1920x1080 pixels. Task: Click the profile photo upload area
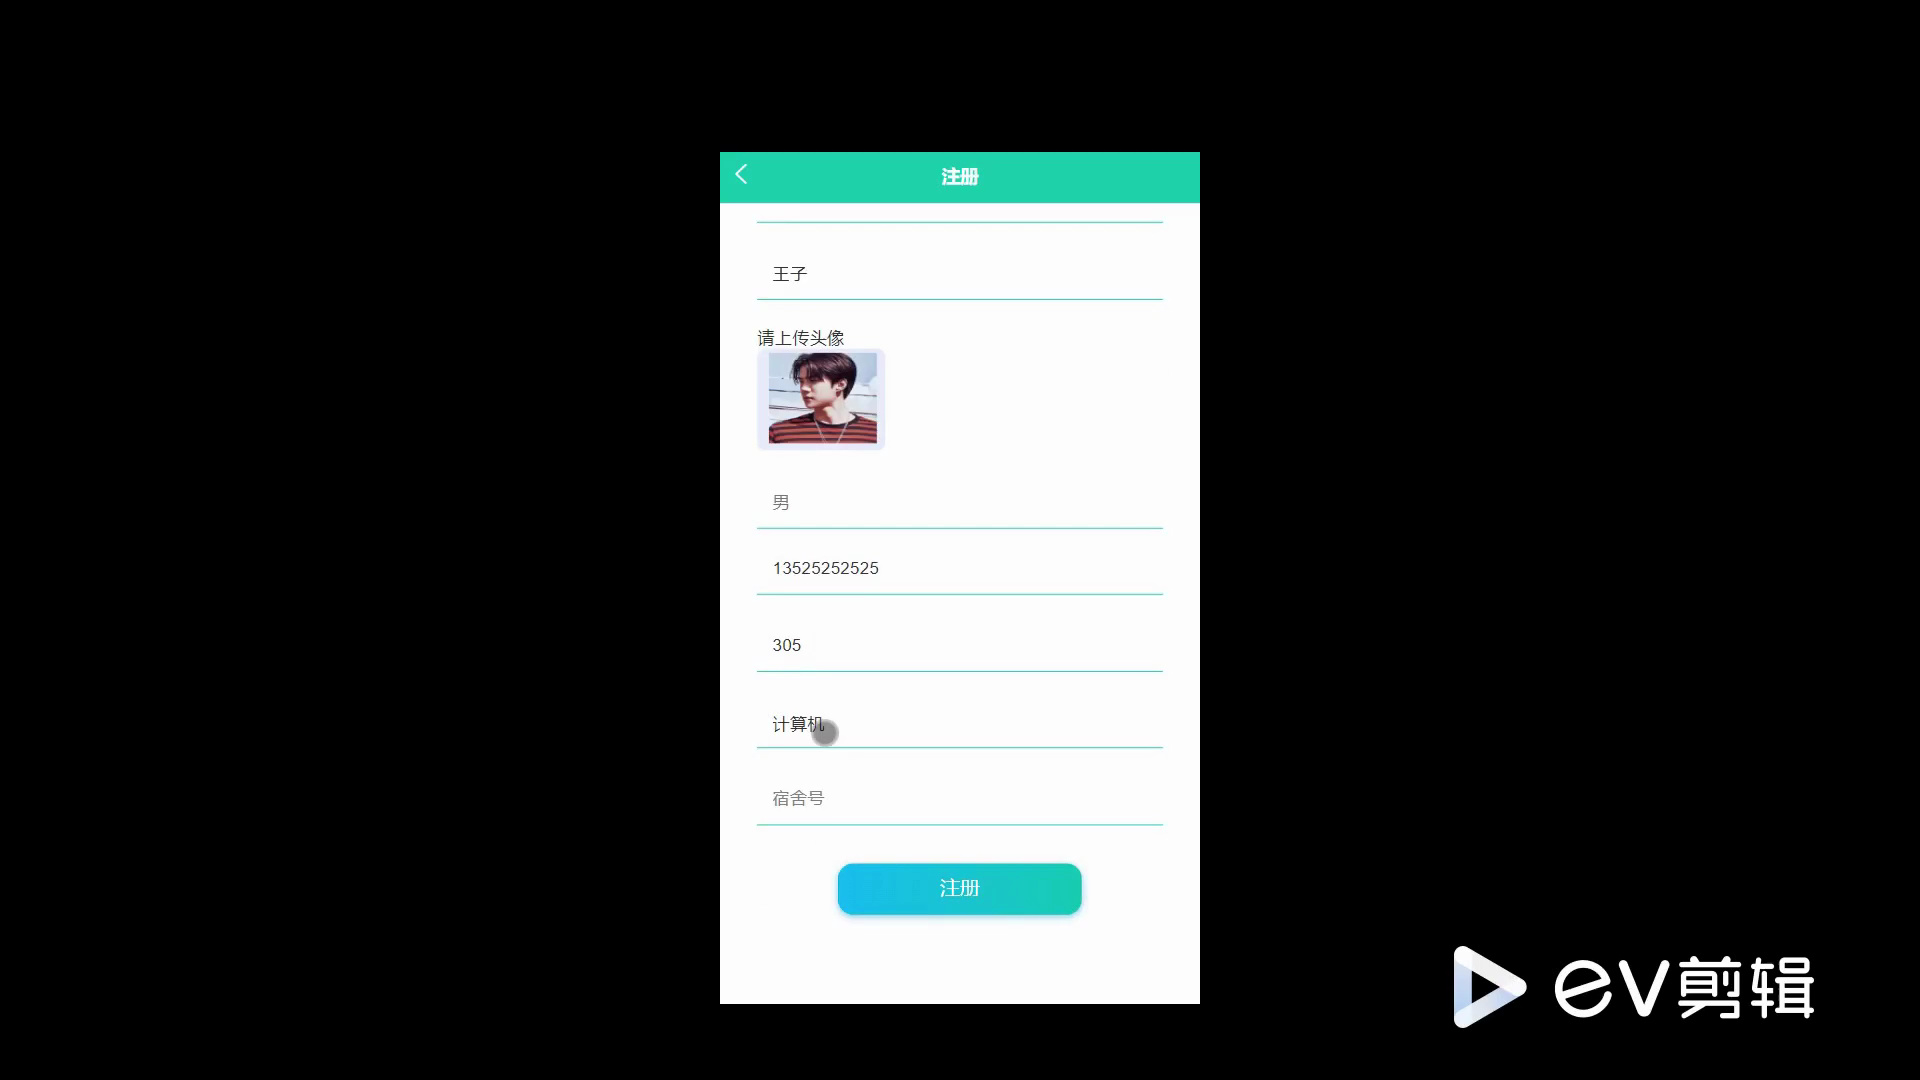click(x=818, y=398)
